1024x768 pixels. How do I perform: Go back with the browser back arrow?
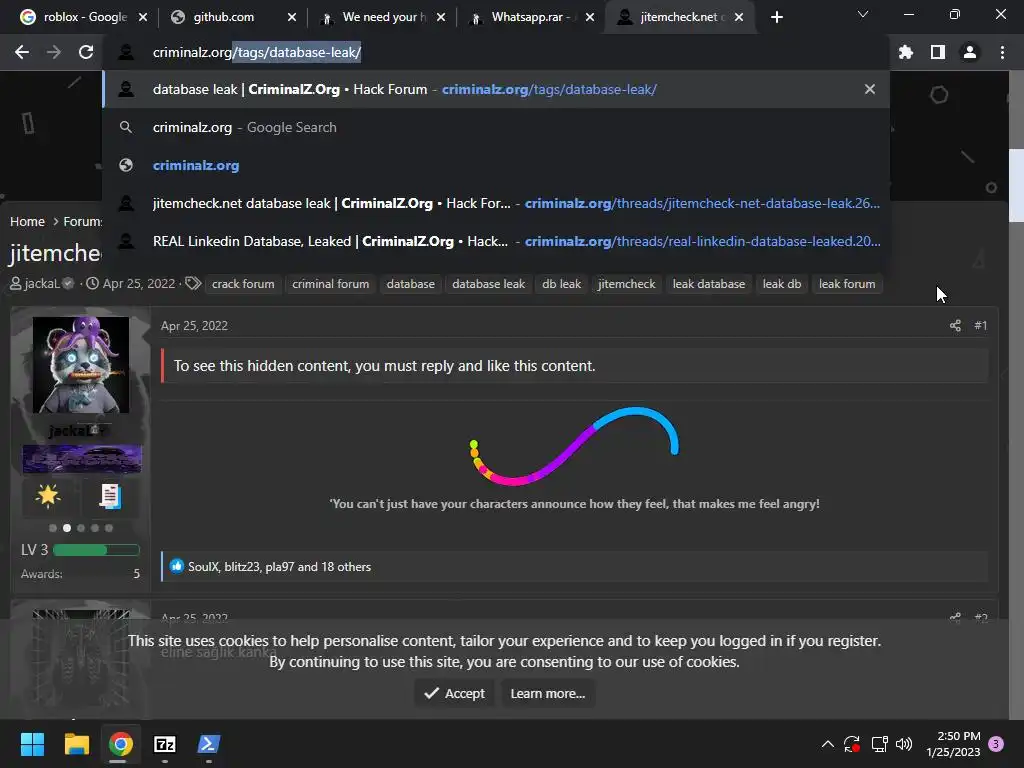tap(22, 52)
